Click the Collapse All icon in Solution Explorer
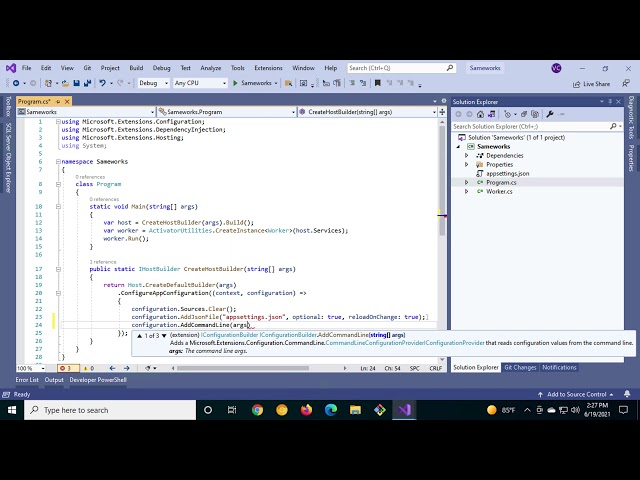 [524, 114]
